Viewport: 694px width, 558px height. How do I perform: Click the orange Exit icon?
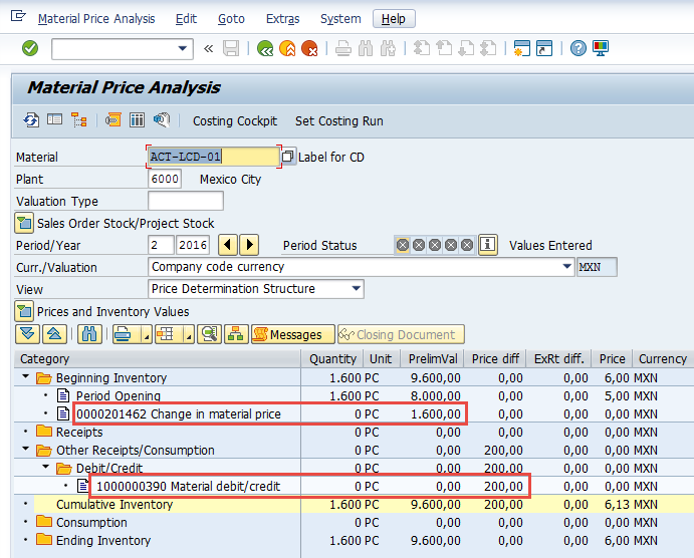click(287, 48)
